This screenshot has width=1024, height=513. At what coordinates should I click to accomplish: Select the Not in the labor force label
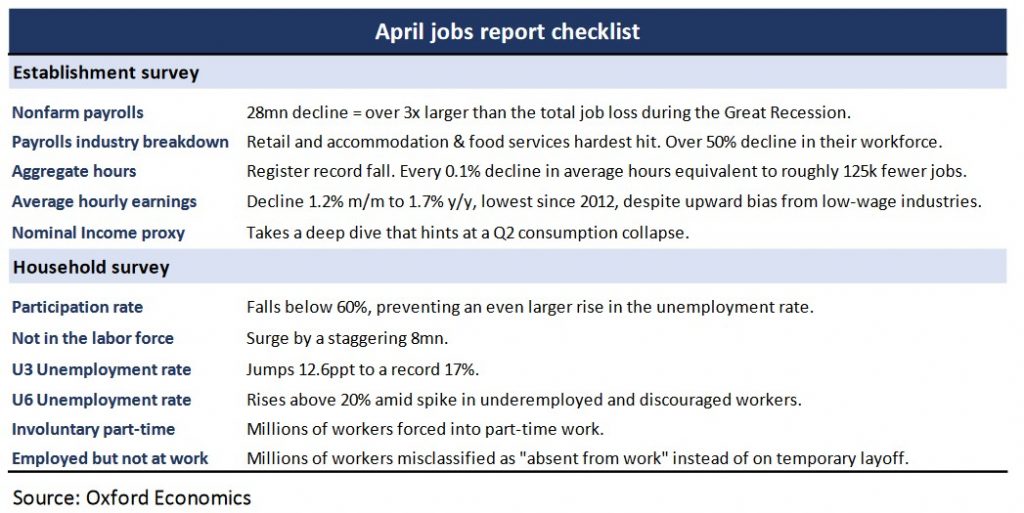[x=93, y=338]
